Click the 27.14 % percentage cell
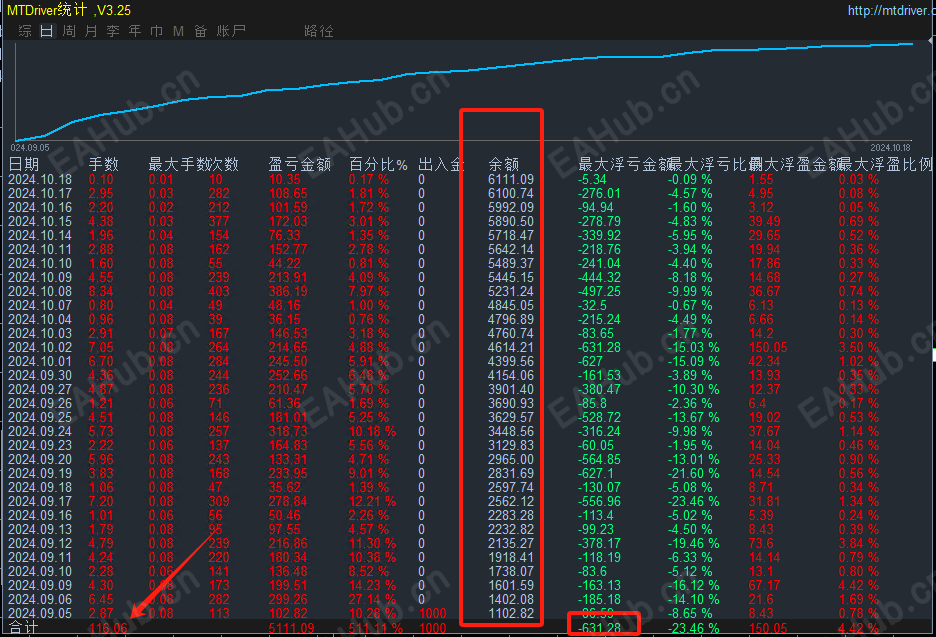The height and width of the screenshot is (637, 936). click(372, 599)
